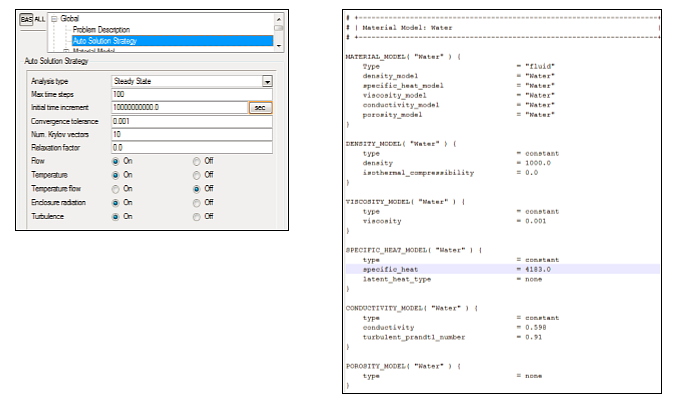Set Flow to On

(115, 161)
